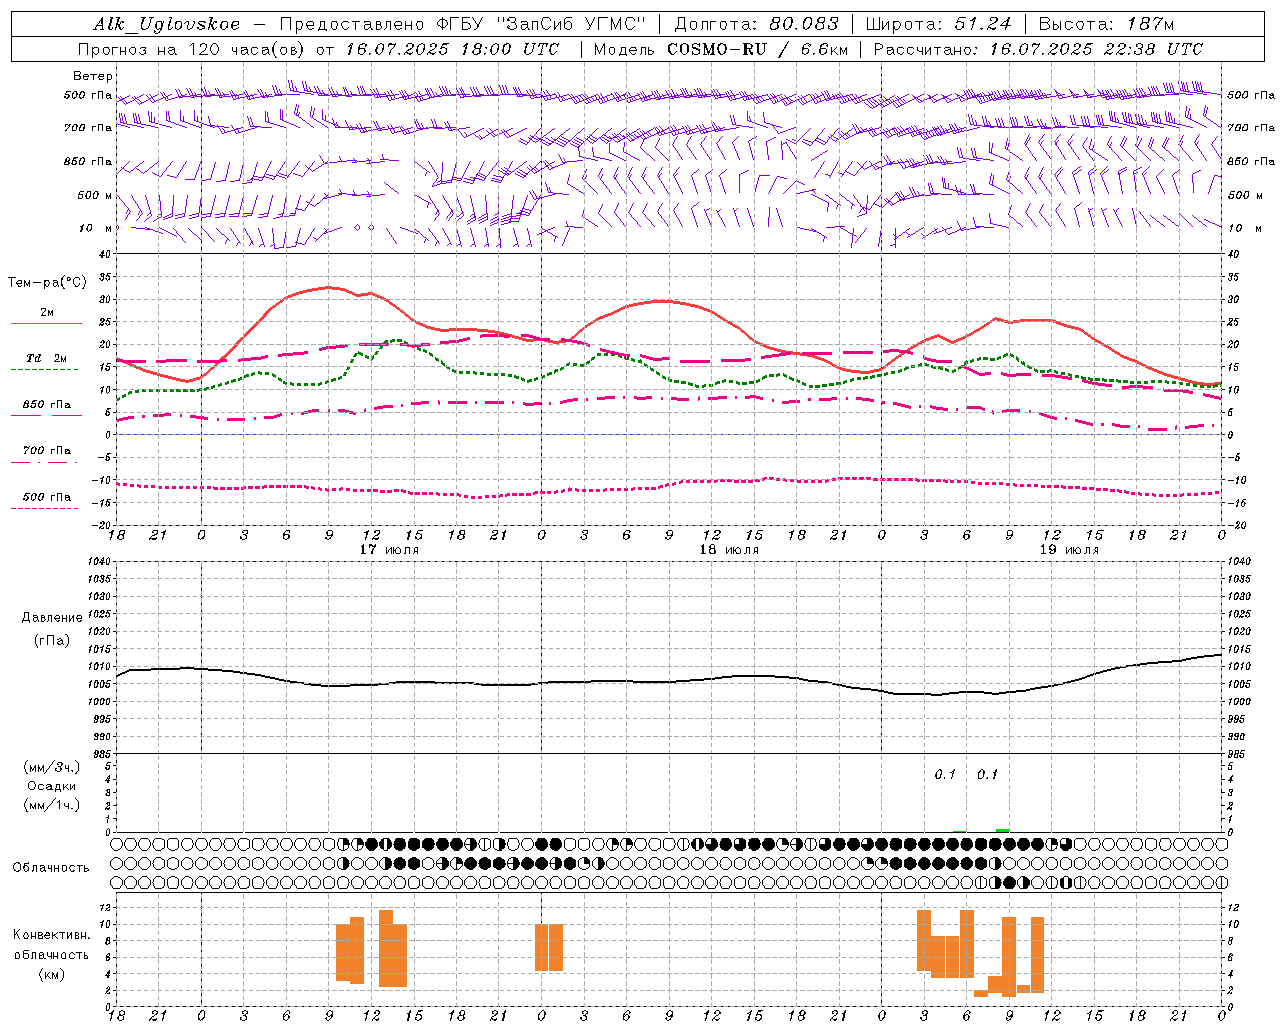Click the '(мм/3ч.)' precipitation unit label
Image resolution: width=1280 pixels, height=1024 pixels.
(x=52, y=768)
